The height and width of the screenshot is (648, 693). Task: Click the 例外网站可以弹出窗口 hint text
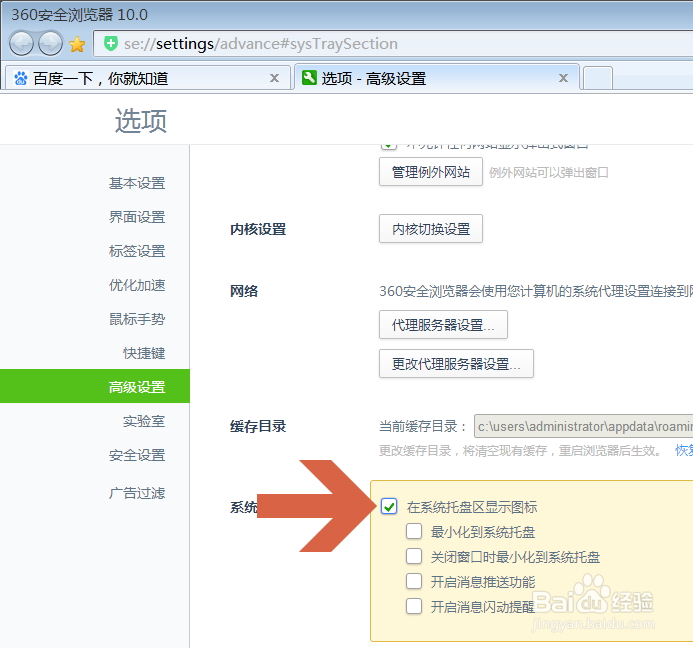[x=548, y=172]
